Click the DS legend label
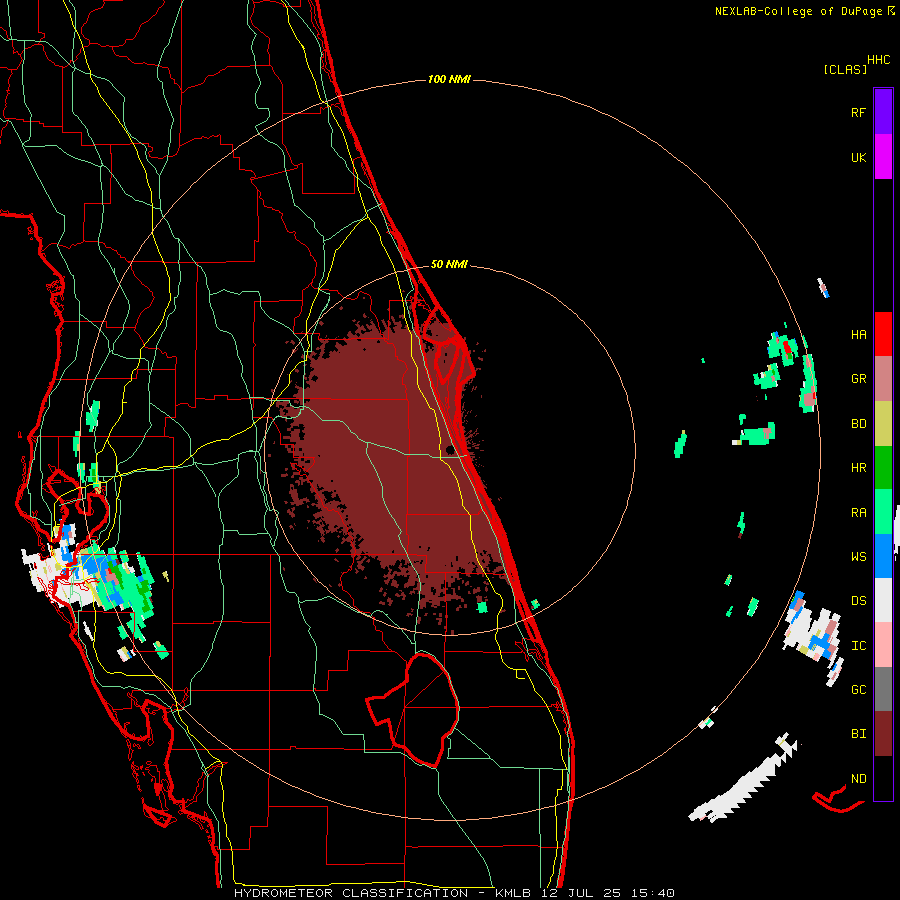The height and width of the screenshot is (900, 900). 858,600
